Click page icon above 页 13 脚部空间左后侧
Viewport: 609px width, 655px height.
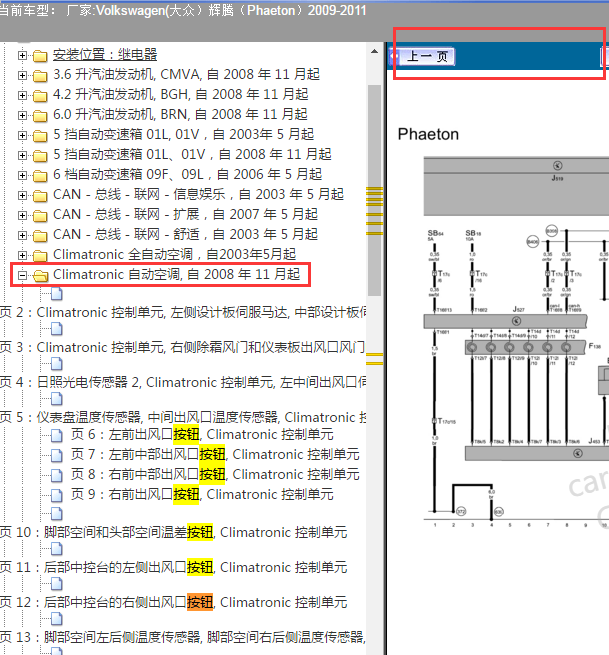pos(57,619)
